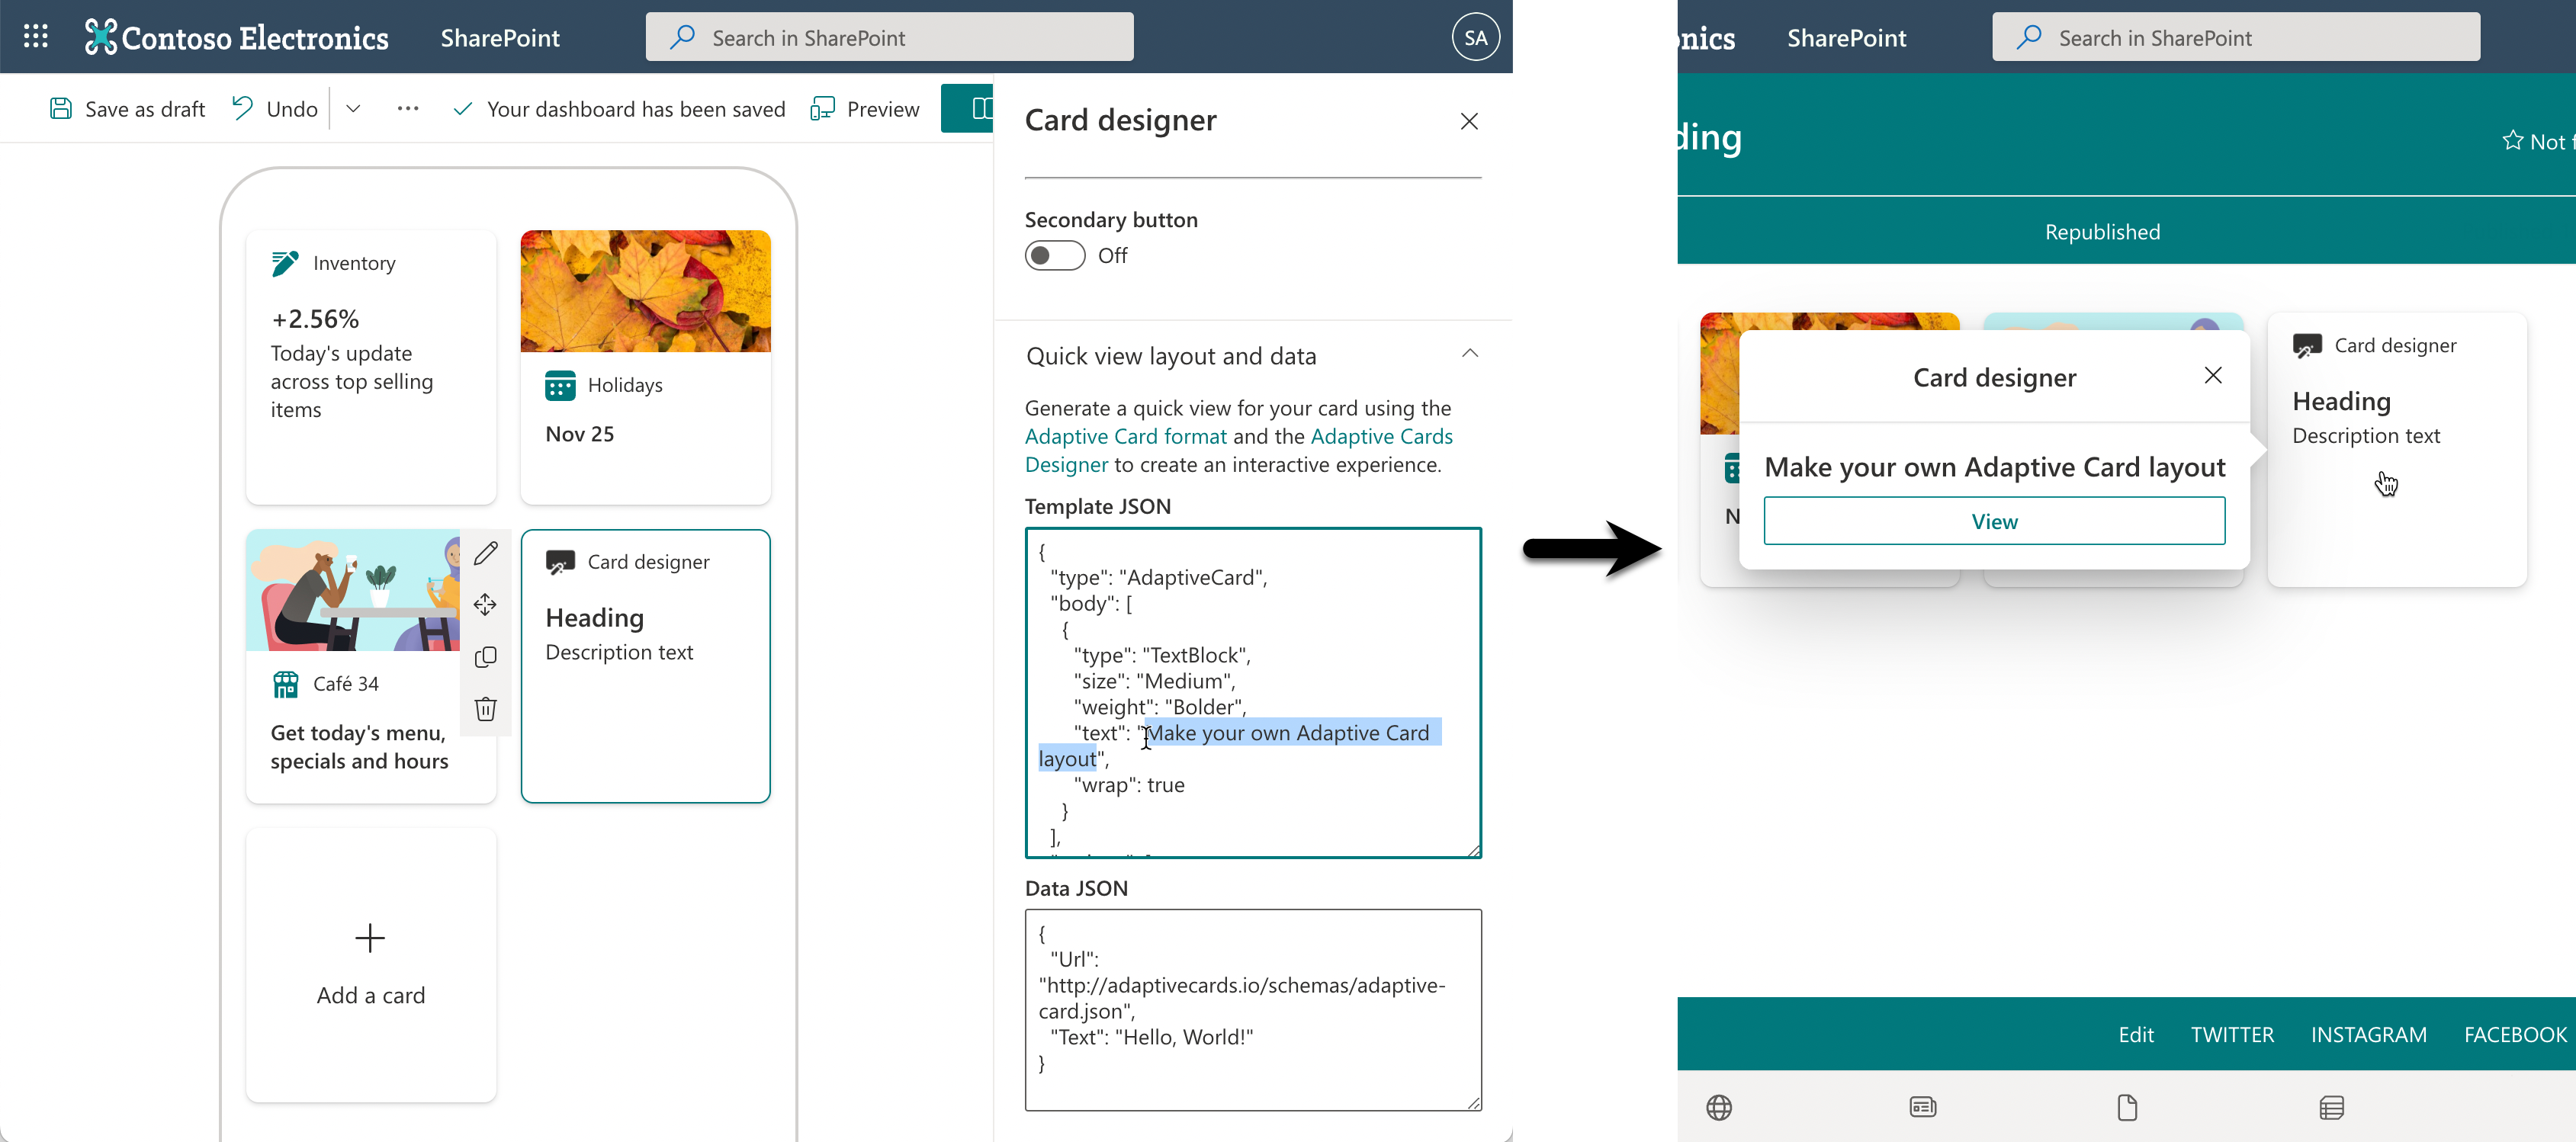Select the globe icon in bottom navigation
Viewport: 2576px width, 1142px height.
[x=1719, y=1107]
